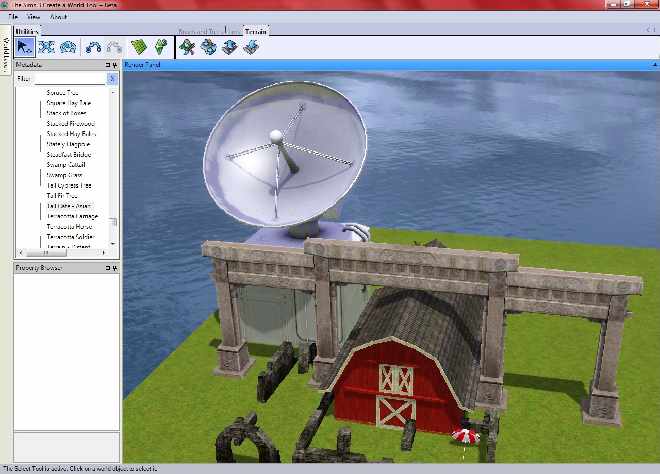Click the horizontal scrollbar thumb in Metadata list
The width and height of the screenshot is (660, 474).
(46, 253)
